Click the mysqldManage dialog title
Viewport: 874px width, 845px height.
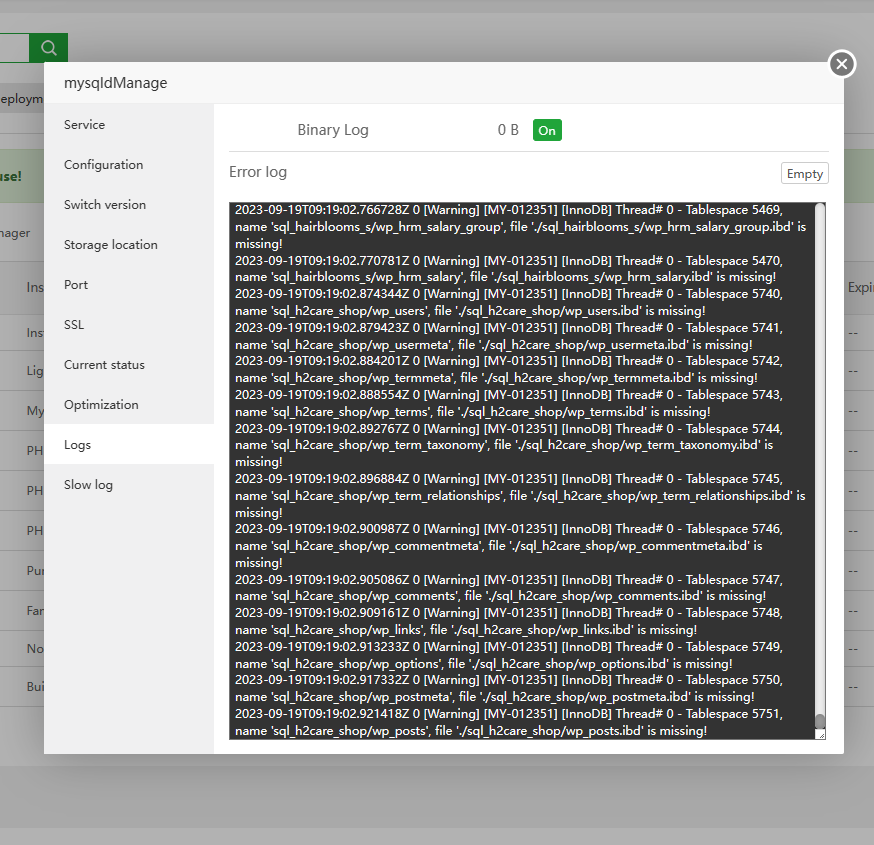(x=116, y=83)
